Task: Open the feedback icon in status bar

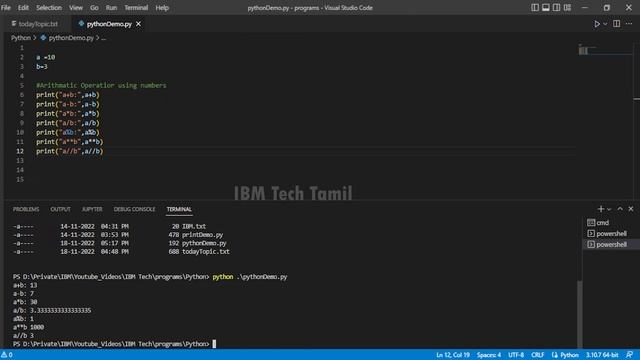Action: (x=629, y=355)
